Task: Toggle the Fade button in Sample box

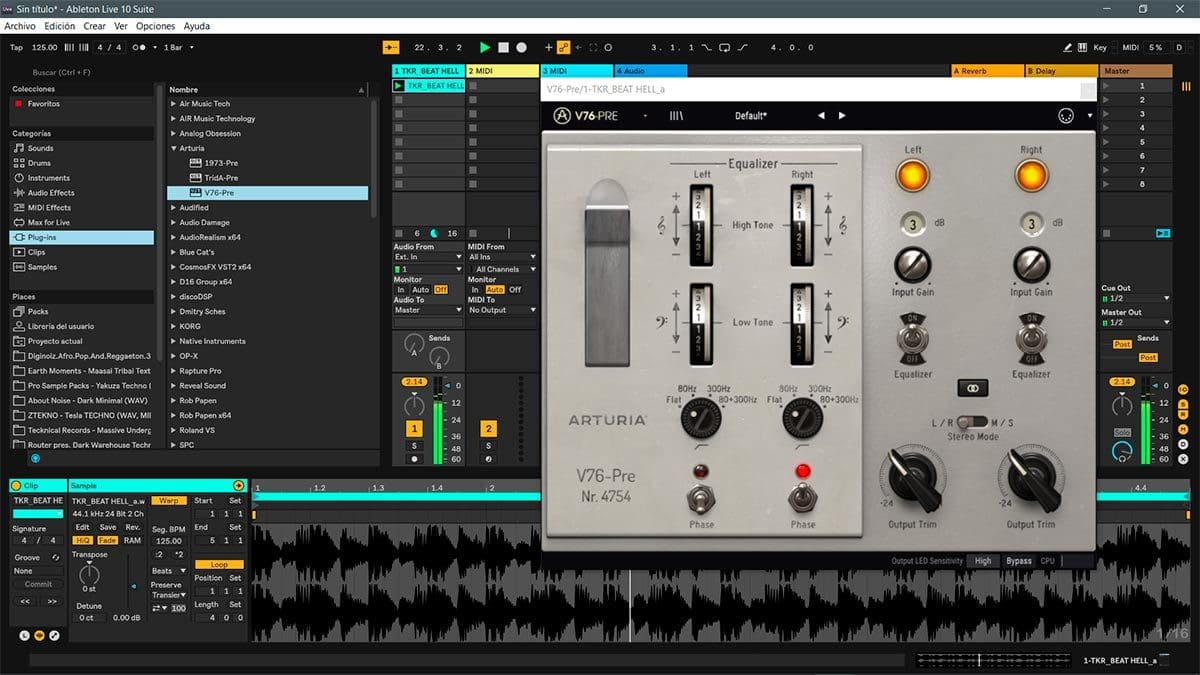Action: click(107, 540)
